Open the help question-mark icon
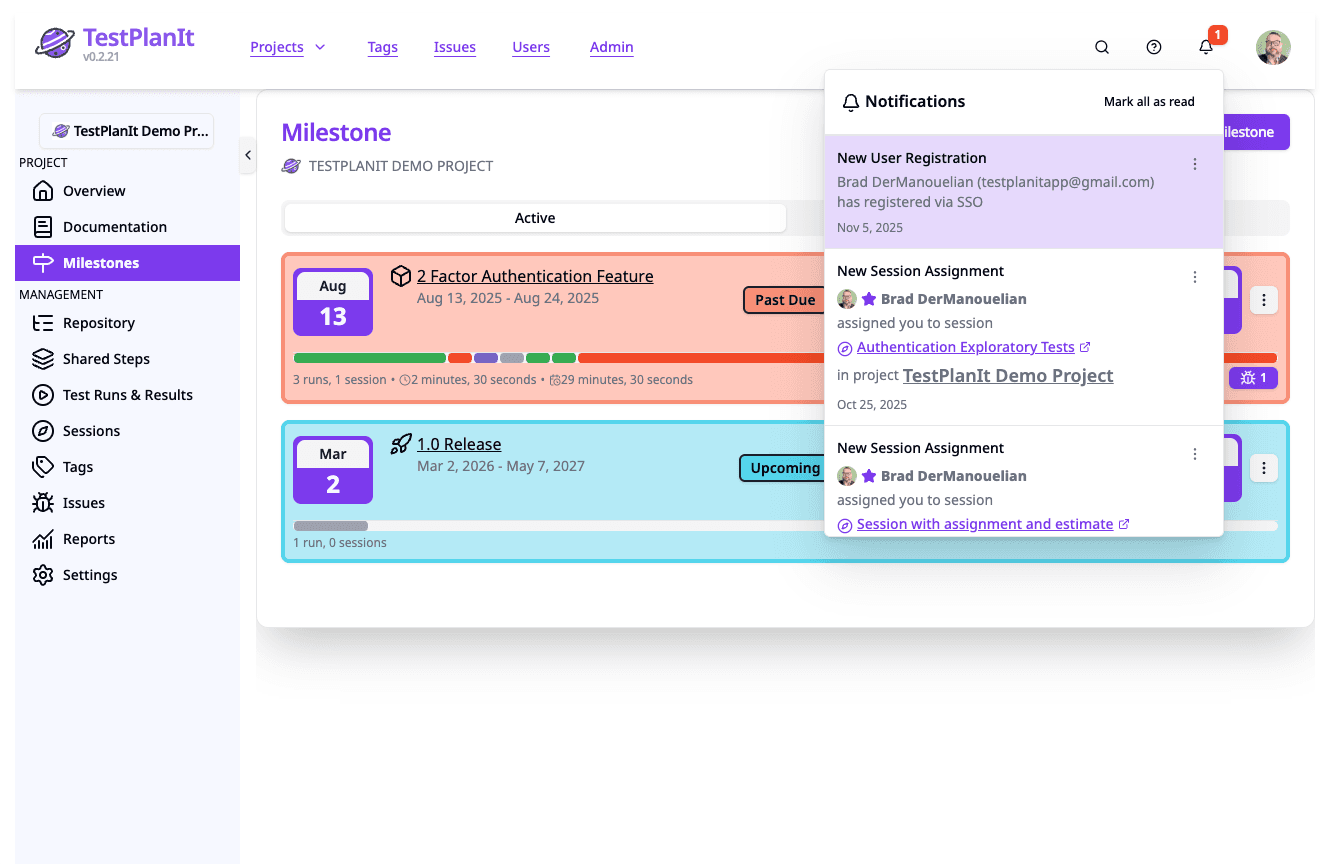Screen dimensions: 1328x864 (x=1153, y=47)
